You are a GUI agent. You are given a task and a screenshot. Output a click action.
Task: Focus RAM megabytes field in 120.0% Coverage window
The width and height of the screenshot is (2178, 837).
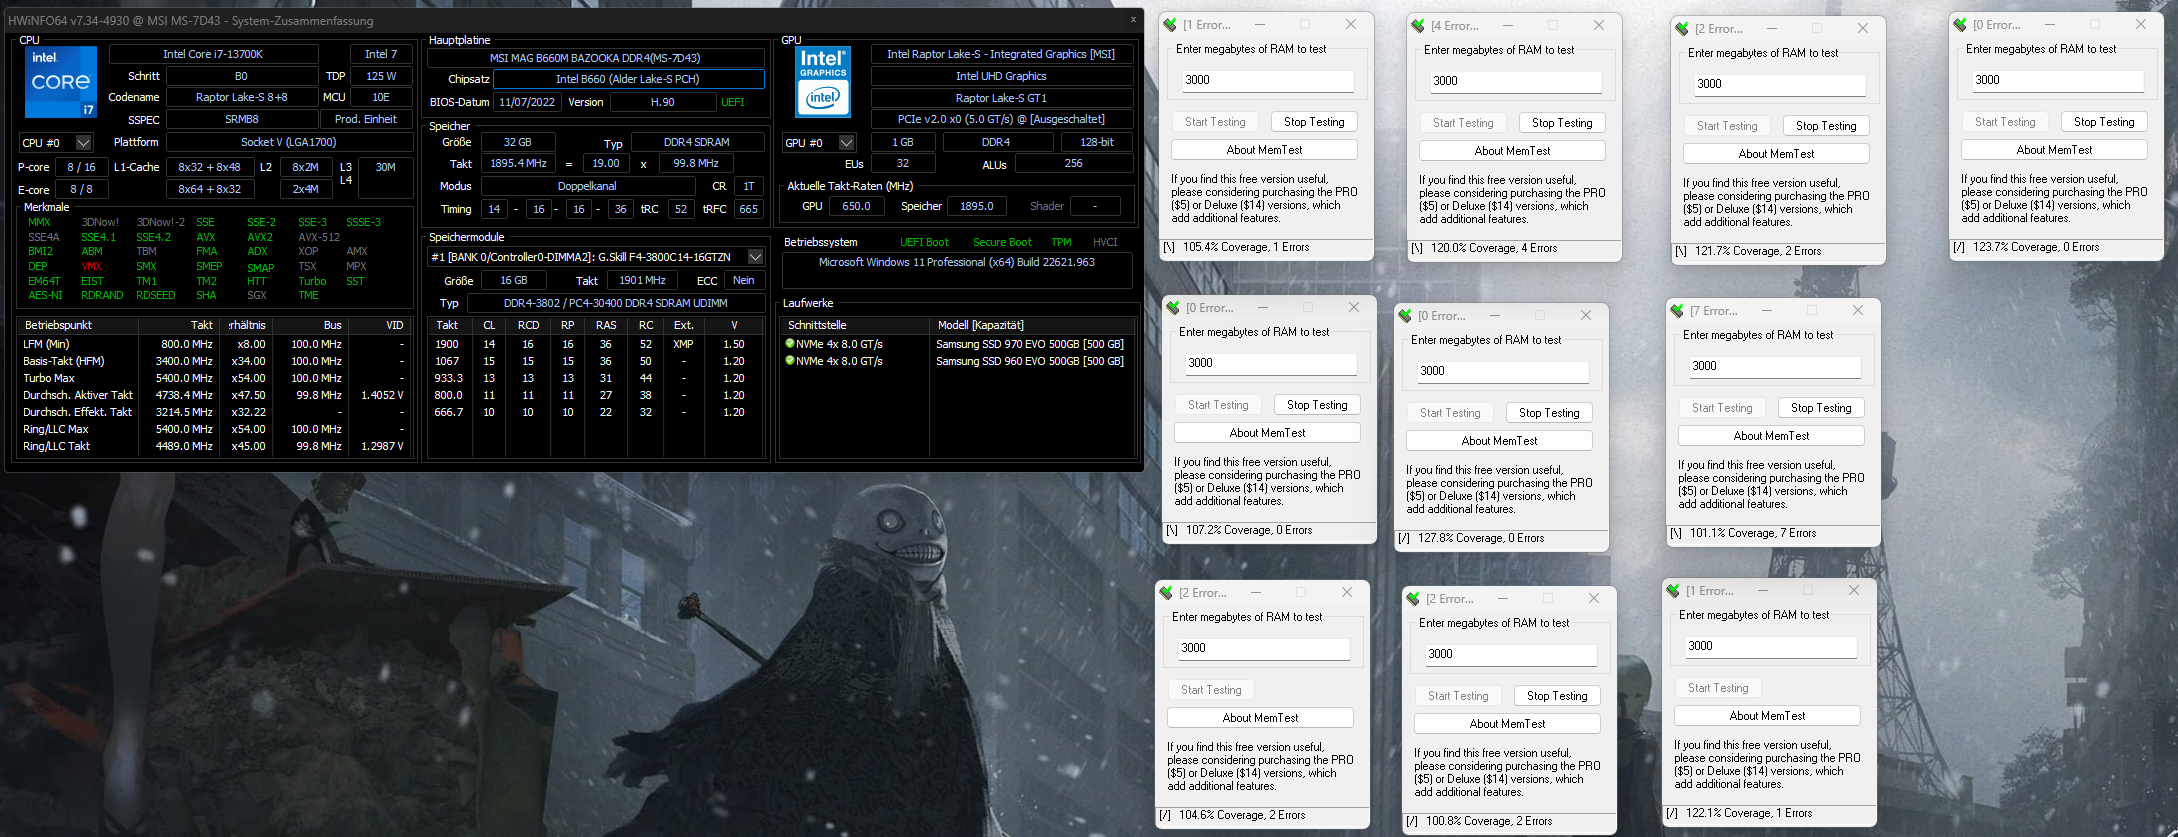coord(1516,81)
